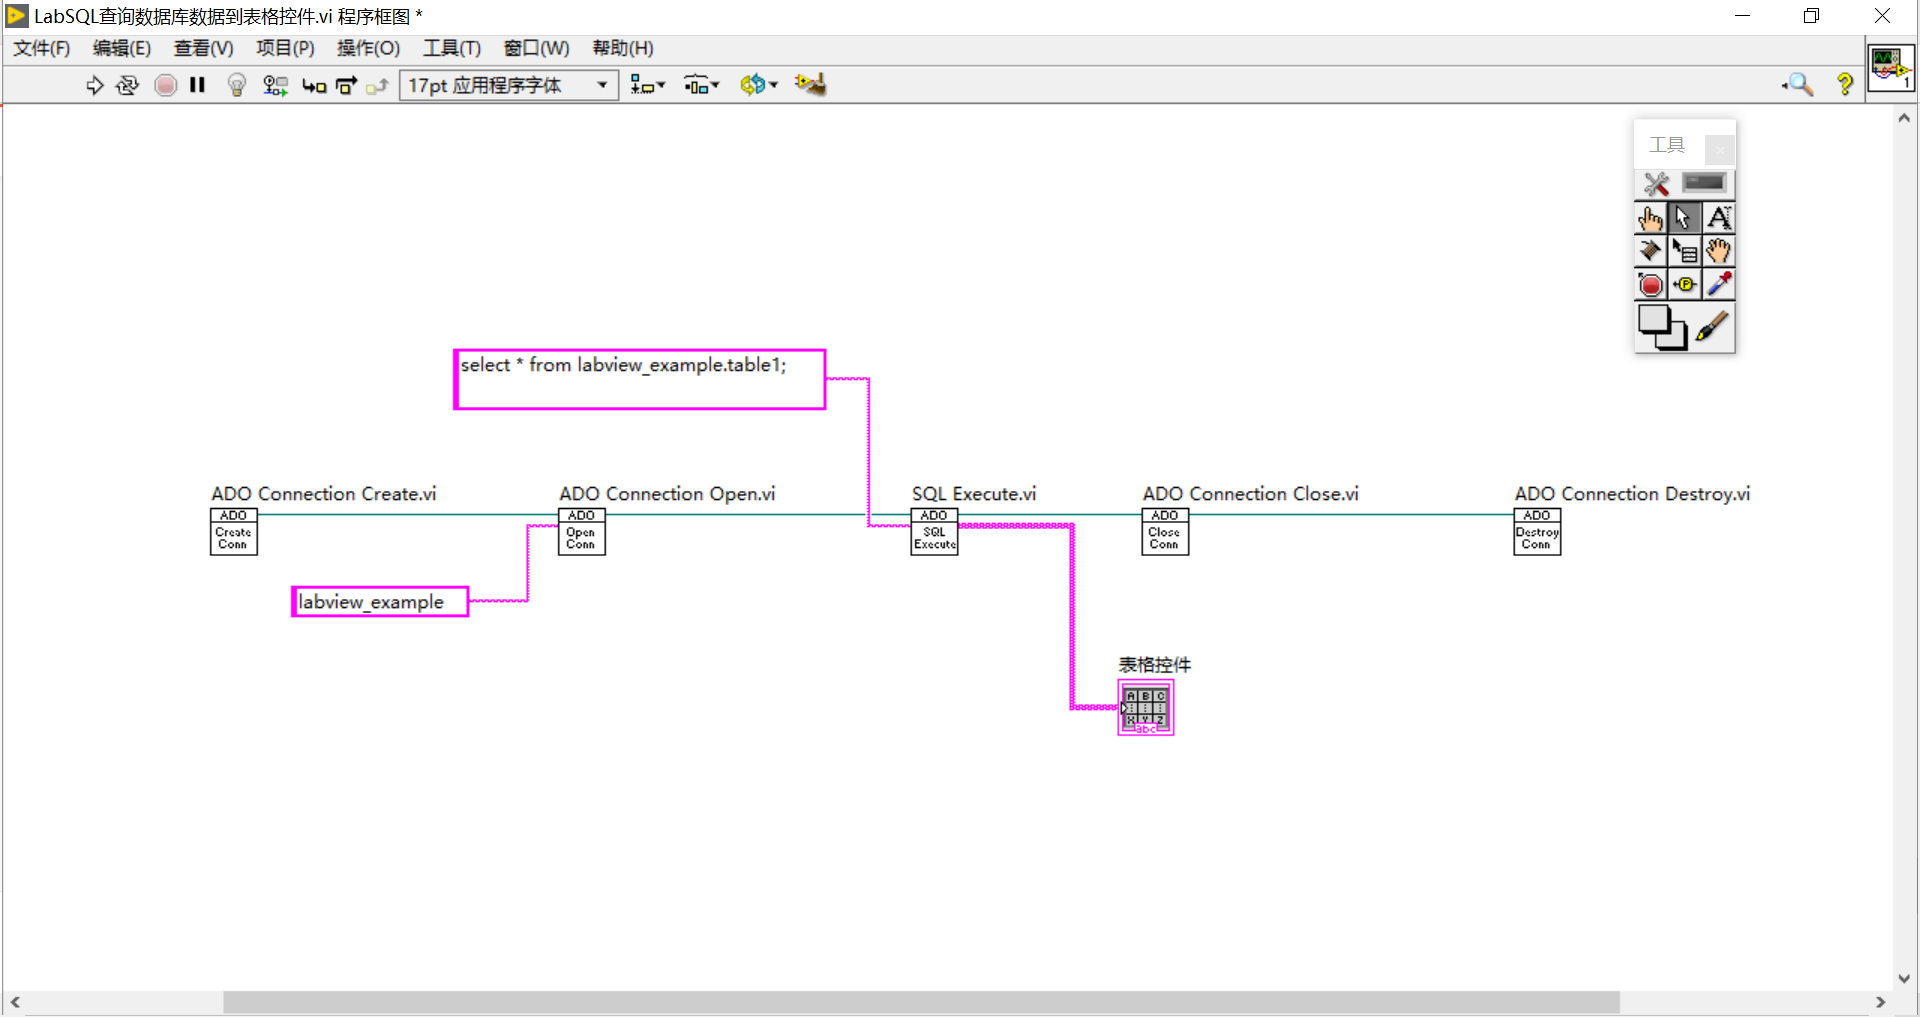Select the Probe Data tool

click(x=1685, y=284)
